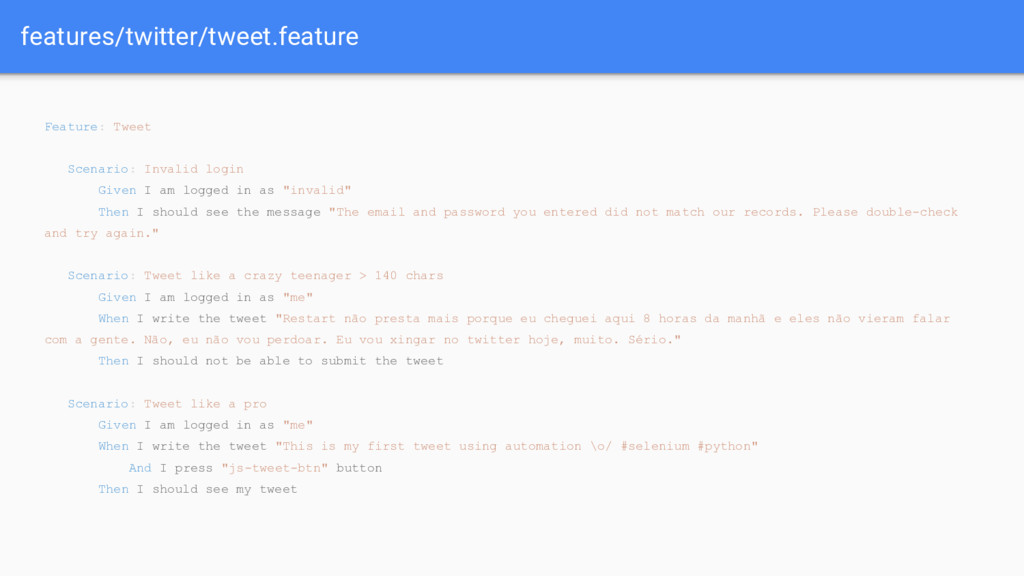Click the final line "I should see my tweet"
1024x576 pixels.
[217, 489]
